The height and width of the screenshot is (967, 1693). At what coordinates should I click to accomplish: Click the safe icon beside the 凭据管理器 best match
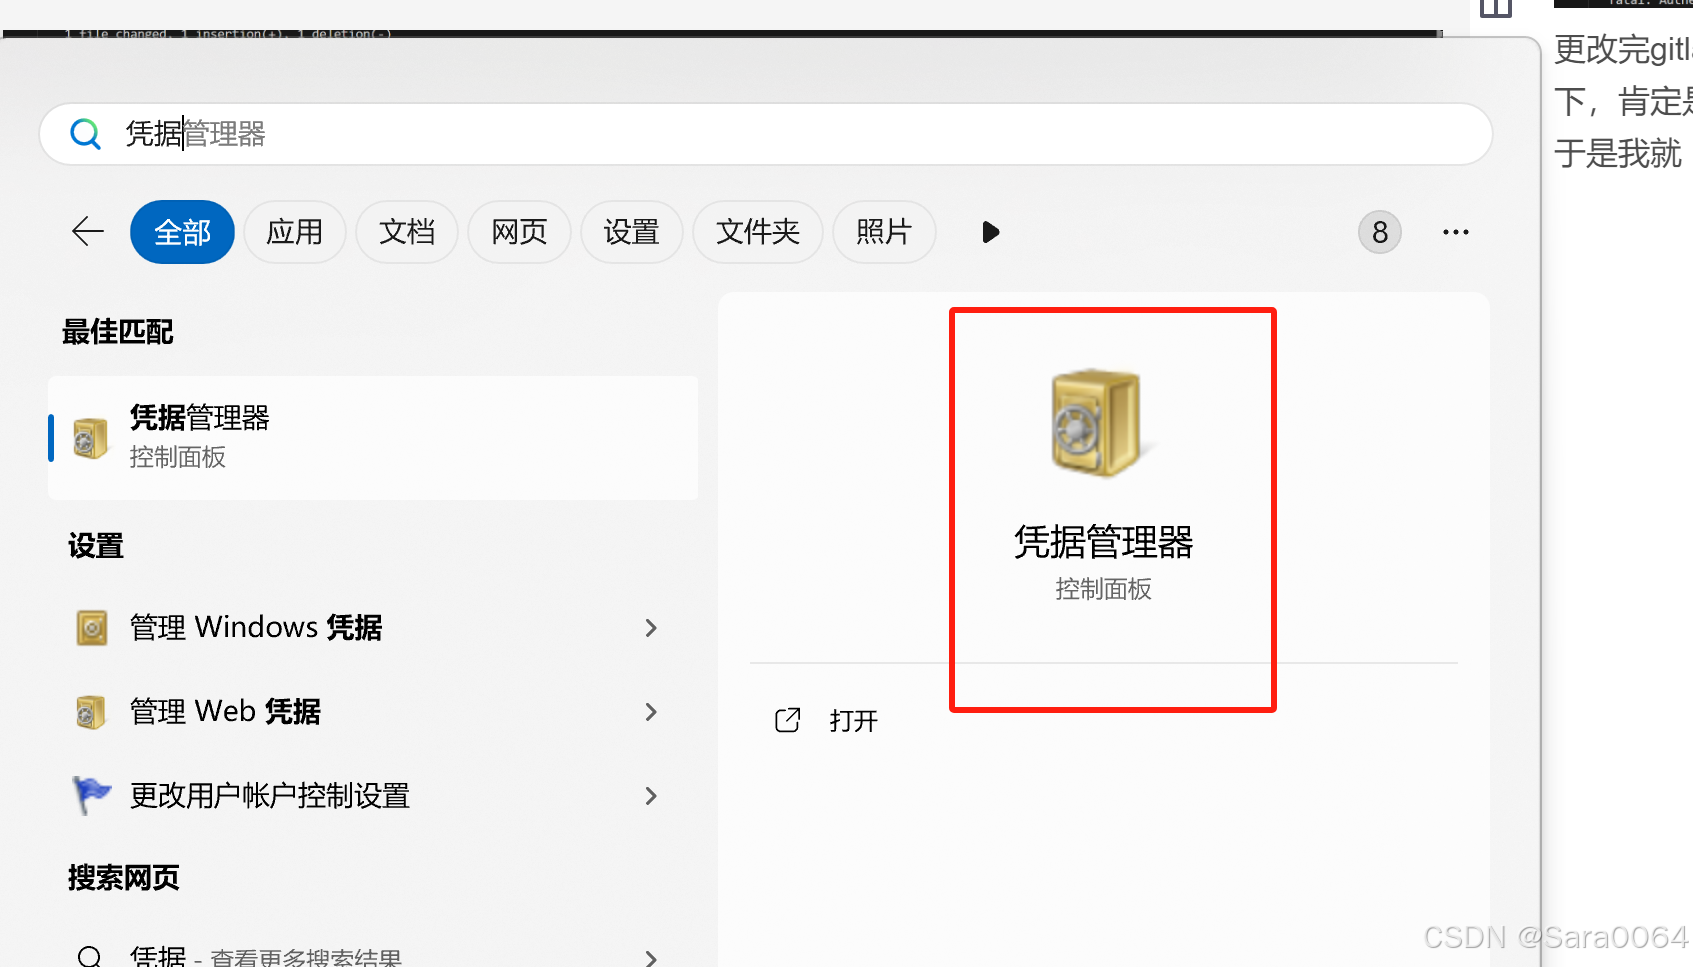coord(91,438)
